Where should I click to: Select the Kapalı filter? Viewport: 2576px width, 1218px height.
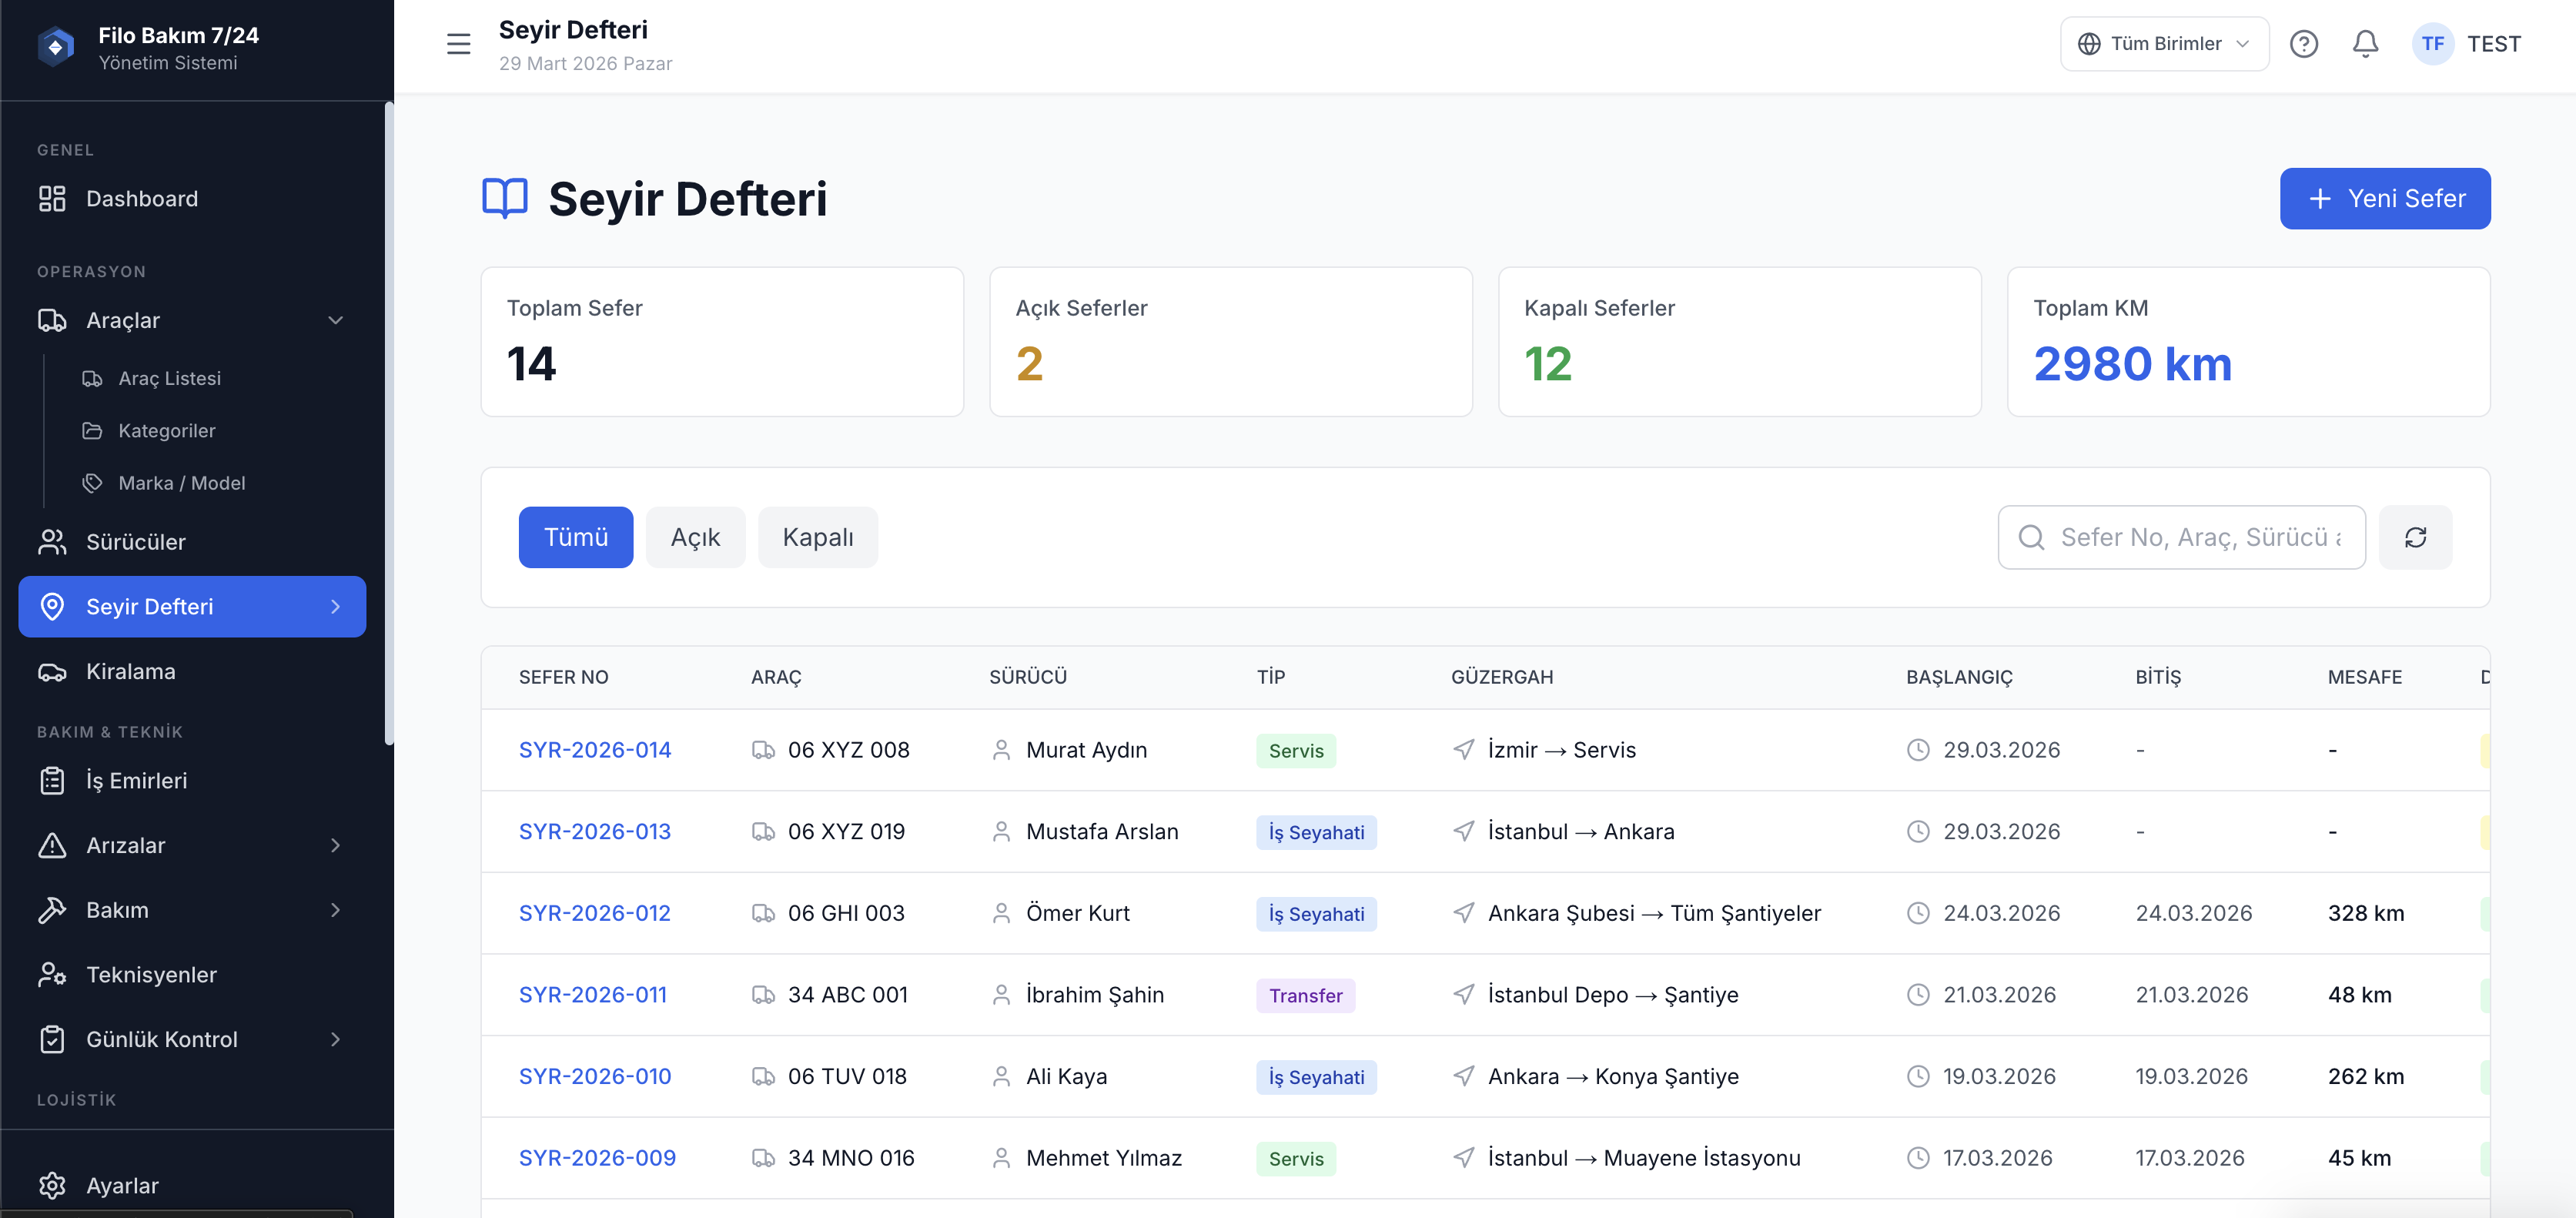pyautogui.click(x=817, y=537)
